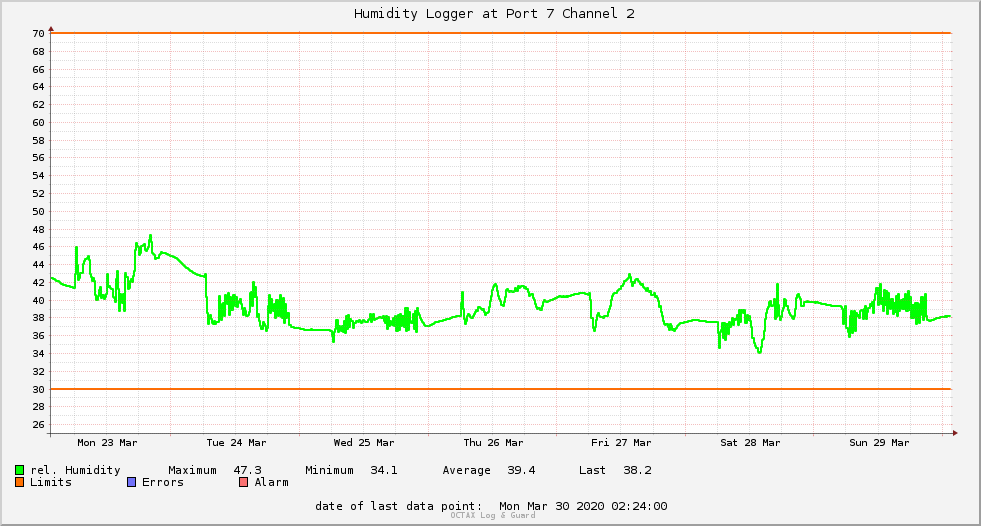Click the Maximum value 47.3
This screenshot has width=981, height=526.
tap(248, 470)
